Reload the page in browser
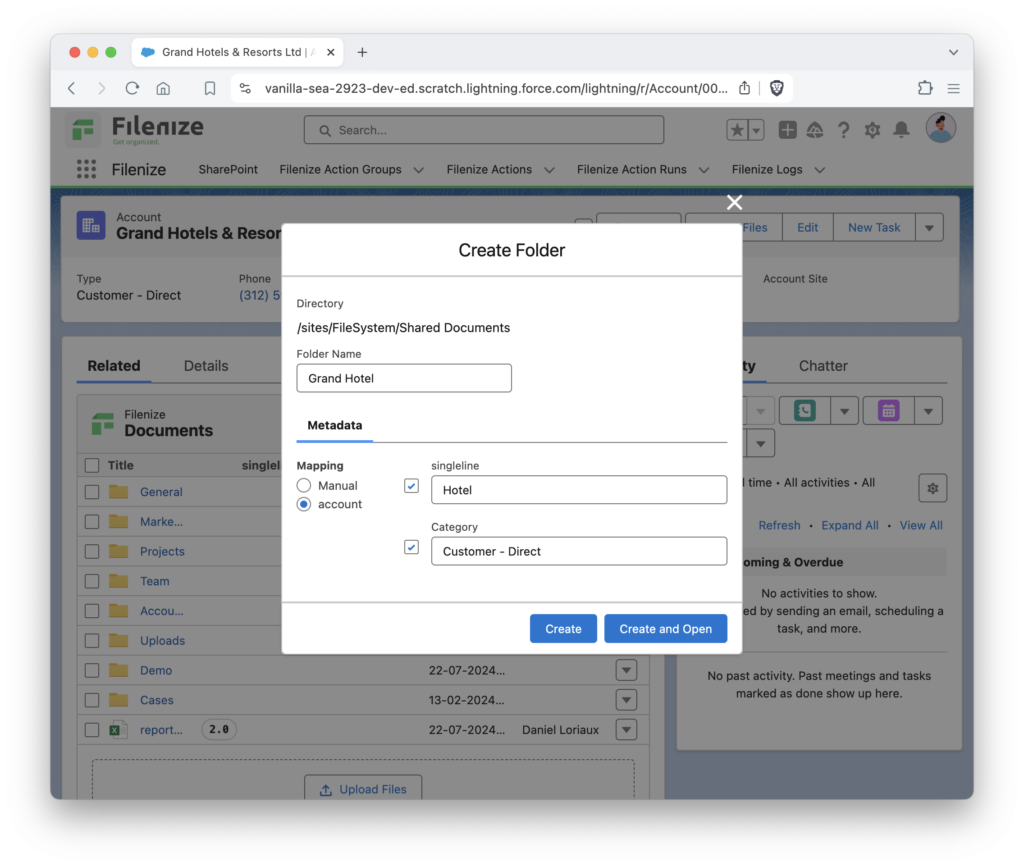The height and width of the screenshot is (866, 1024). click(x=132, y=88)
